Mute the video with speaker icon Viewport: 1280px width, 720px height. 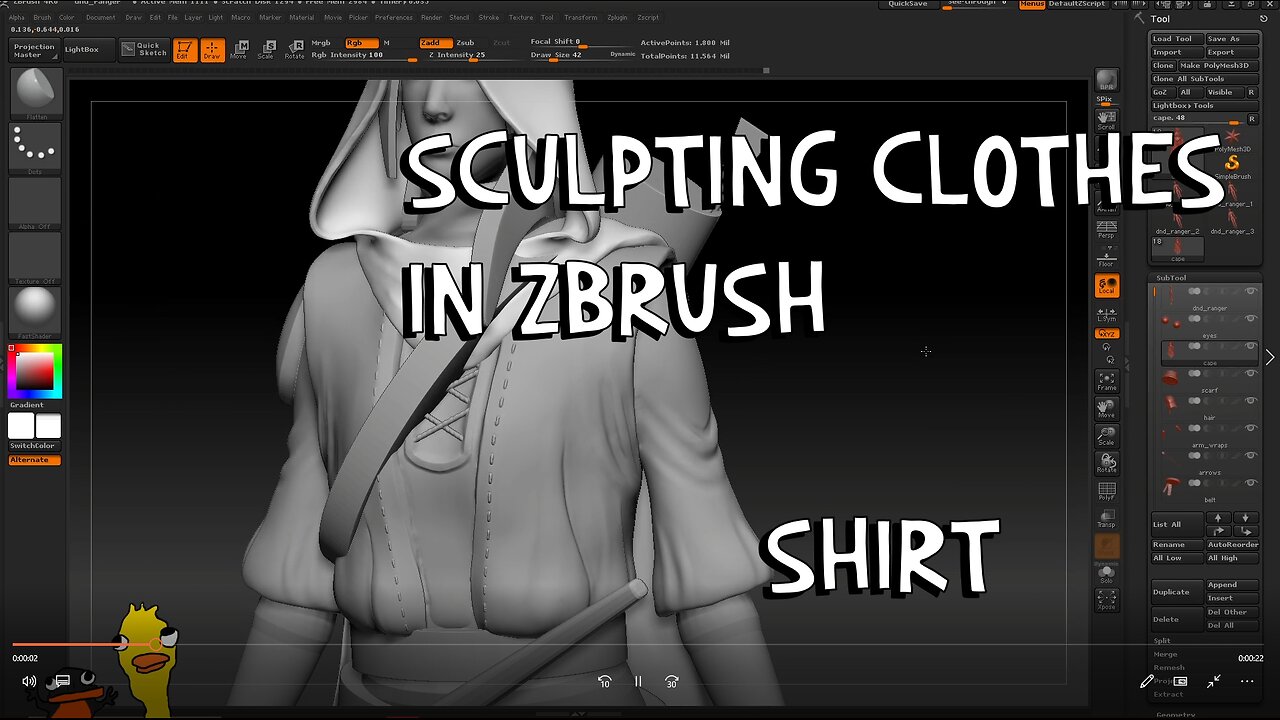click(29, 681)
